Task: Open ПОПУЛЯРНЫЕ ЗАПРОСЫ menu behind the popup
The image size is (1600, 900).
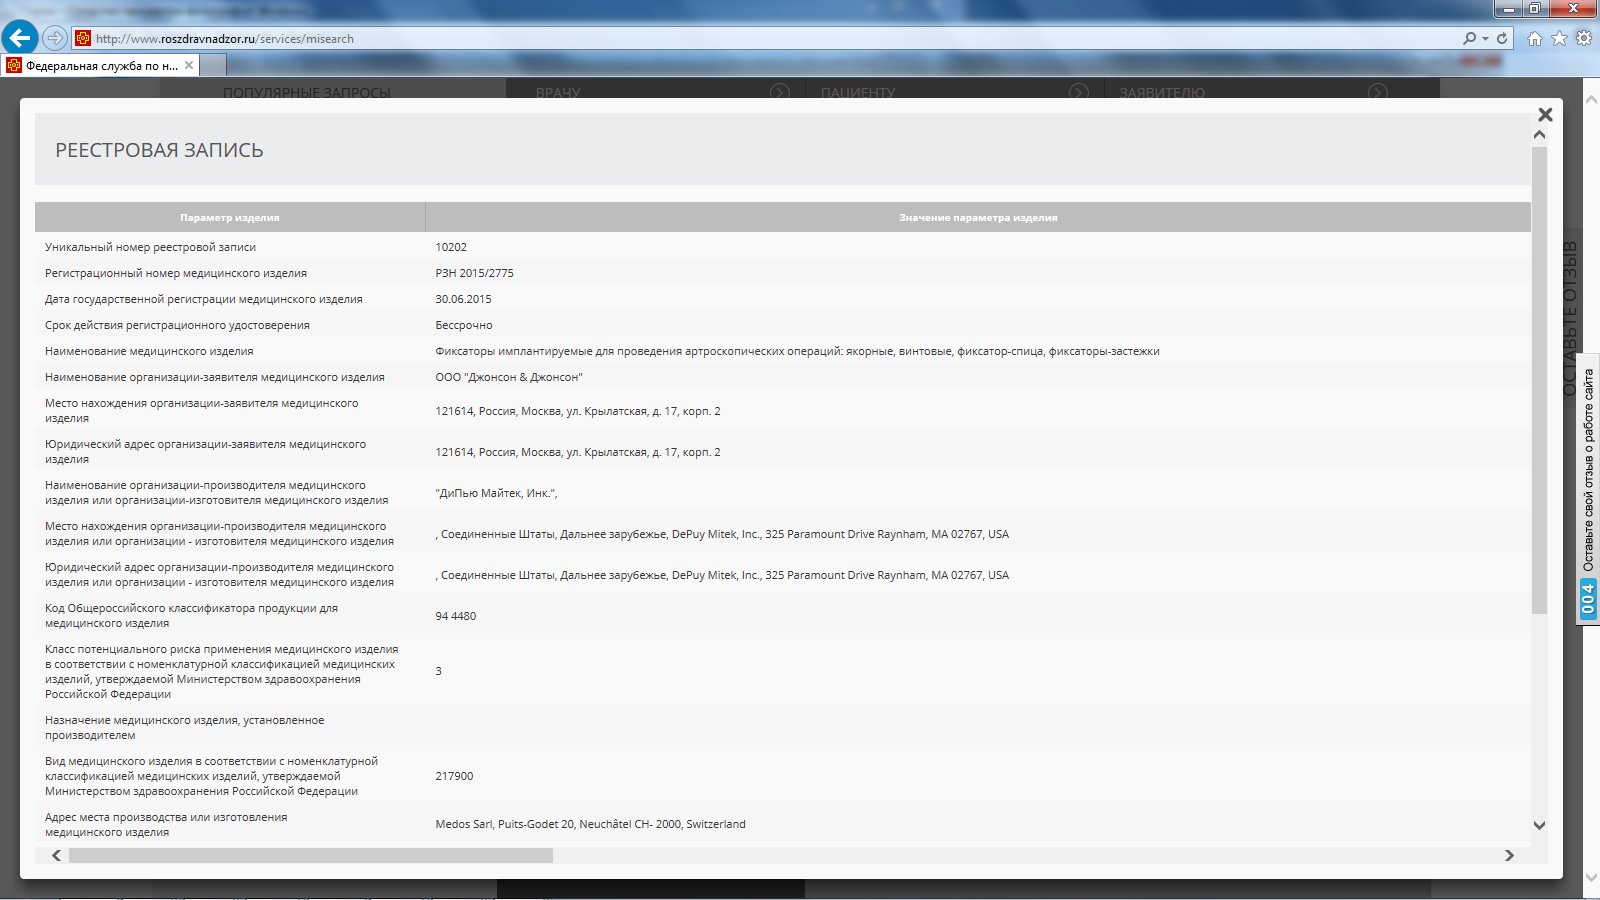Action: [306, 92]
